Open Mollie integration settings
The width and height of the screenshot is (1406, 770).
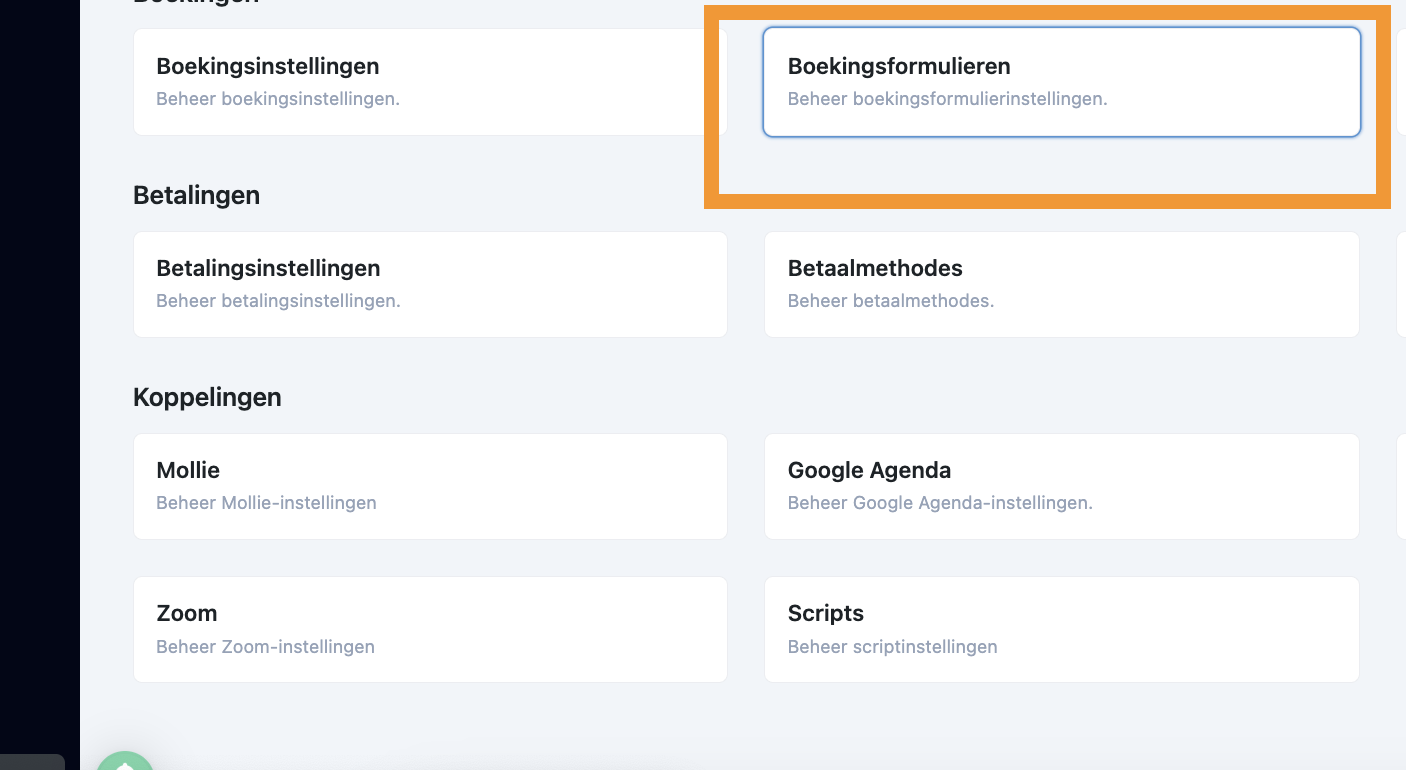pyautogui.click(x=430, y=486)
